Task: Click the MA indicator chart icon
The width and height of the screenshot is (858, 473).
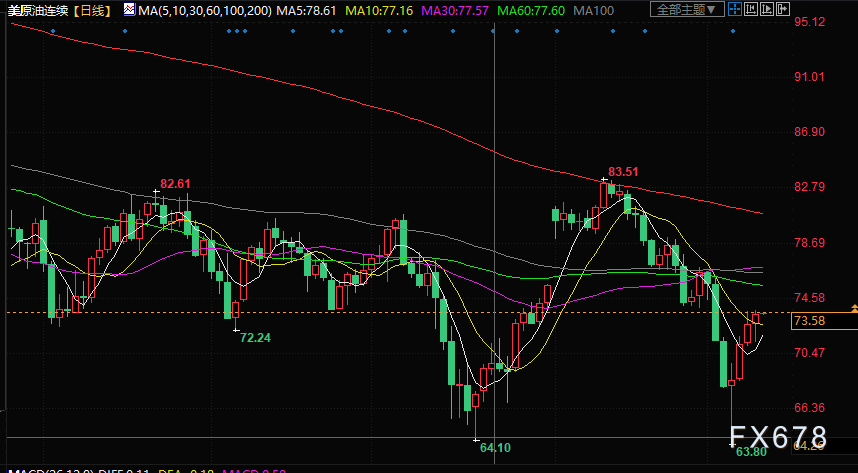Action: (x=129, y=9)
